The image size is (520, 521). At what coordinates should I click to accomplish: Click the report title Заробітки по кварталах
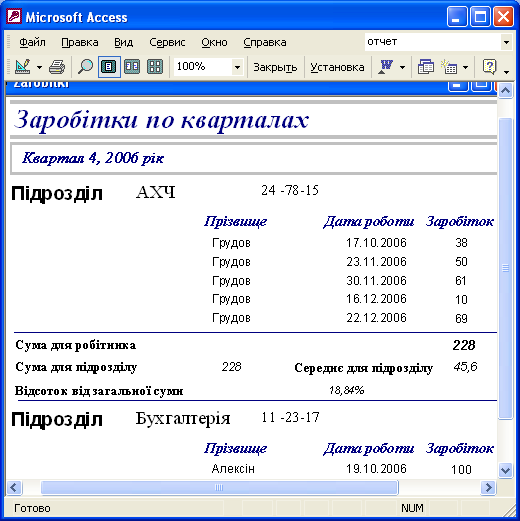point(161,120)
